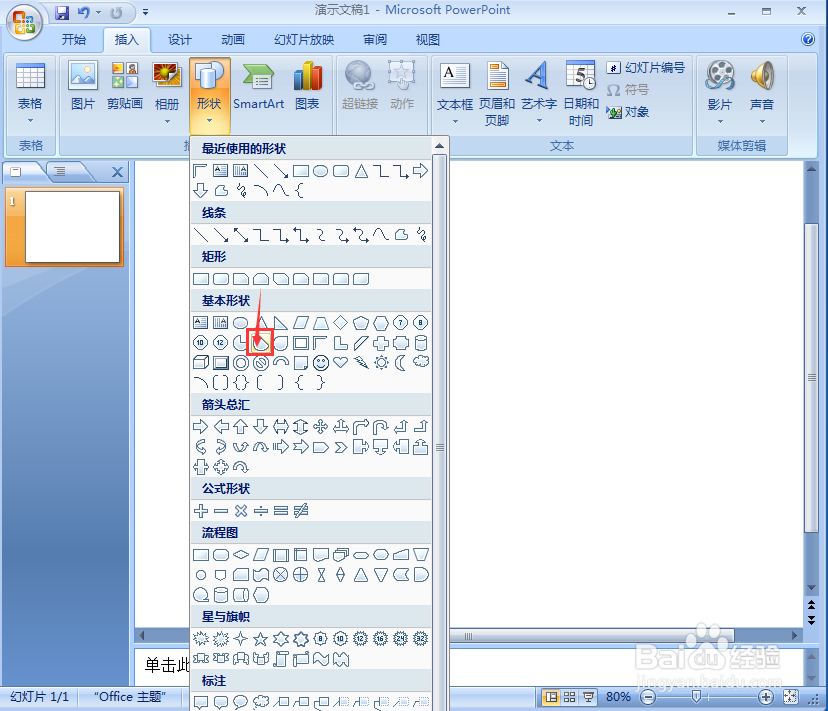Open PowerPoint help
The width and height of the screenshot is (828, 711).
pos(807,39)
